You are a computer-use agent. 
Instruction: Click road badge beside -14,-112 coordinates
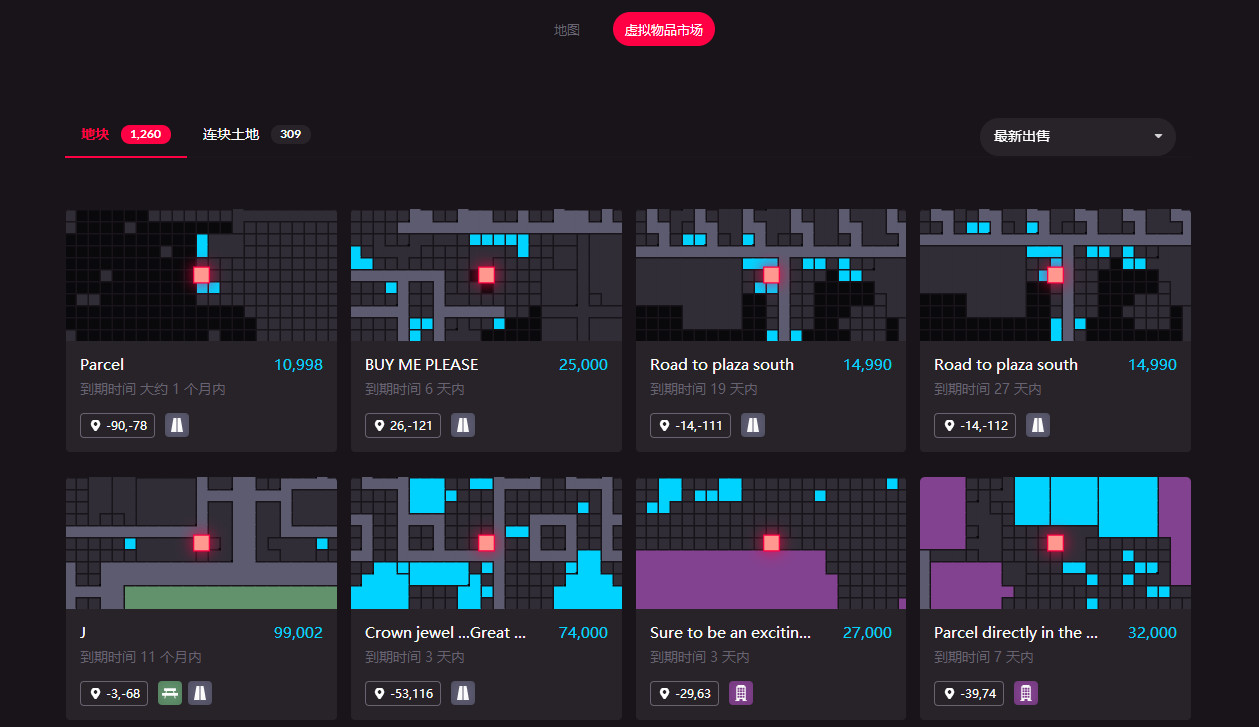pos(1038,425)
